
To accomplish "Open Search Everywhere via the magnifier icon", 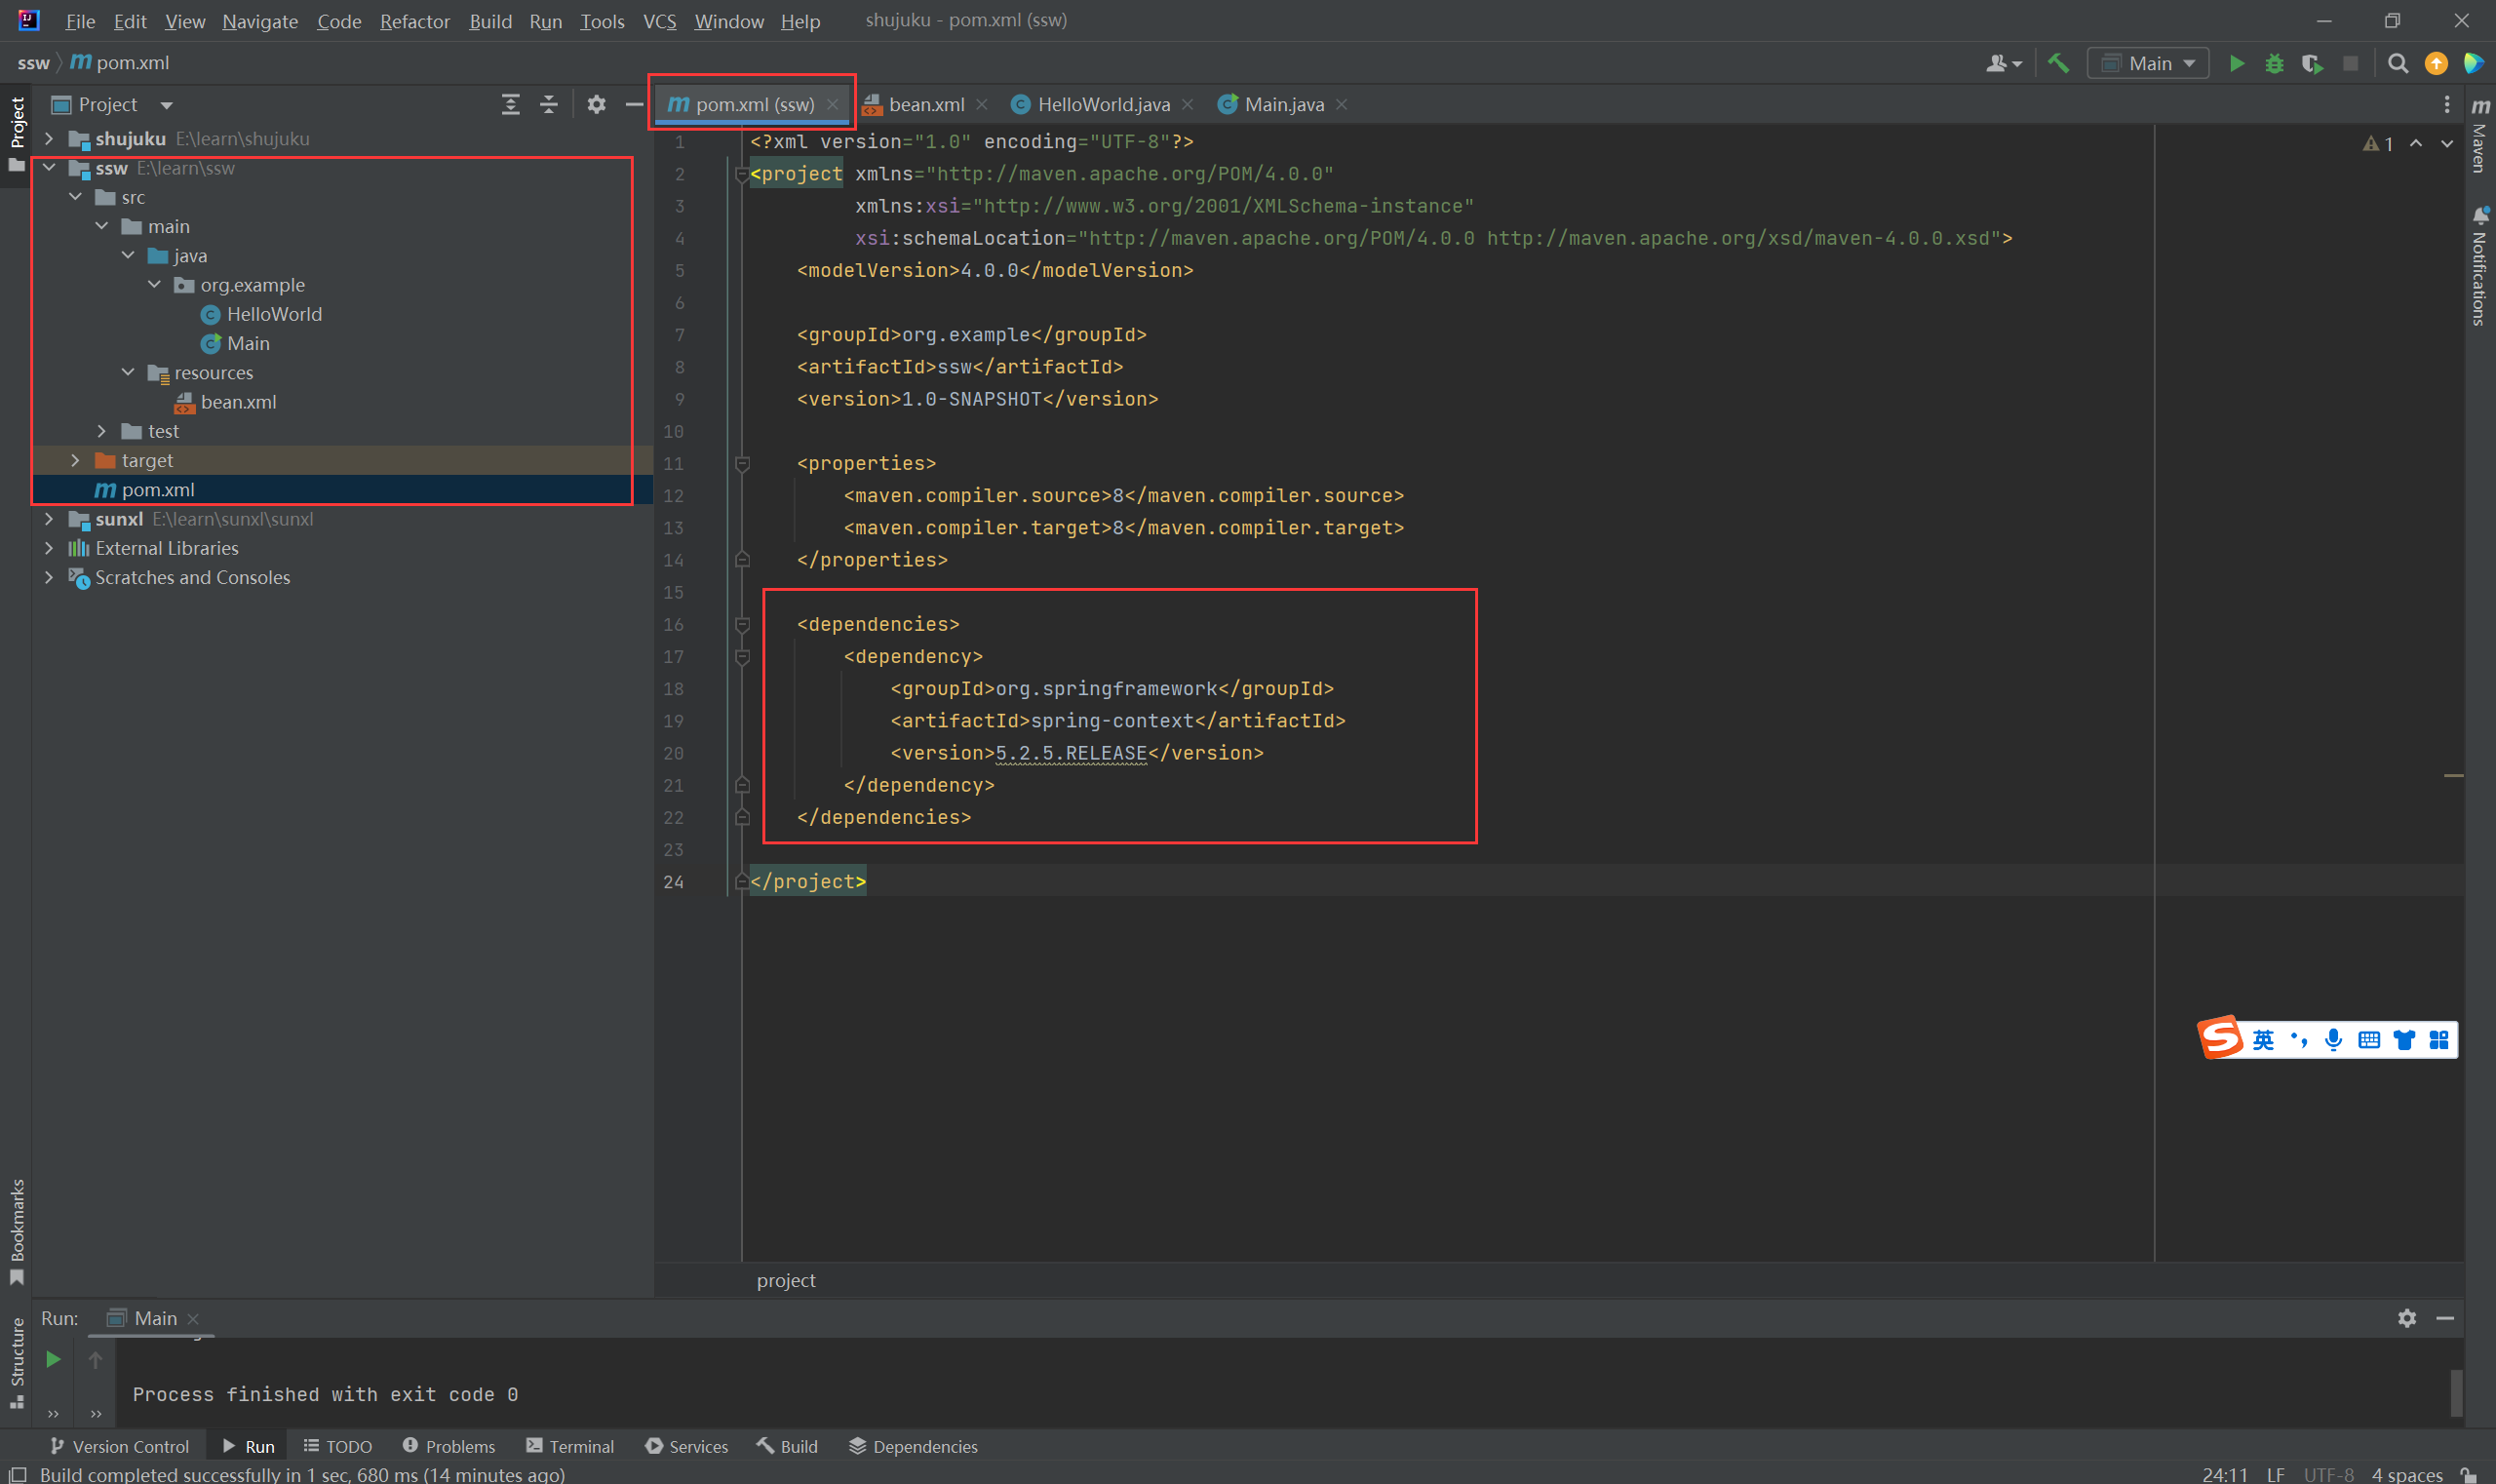I will [2397, 64].
